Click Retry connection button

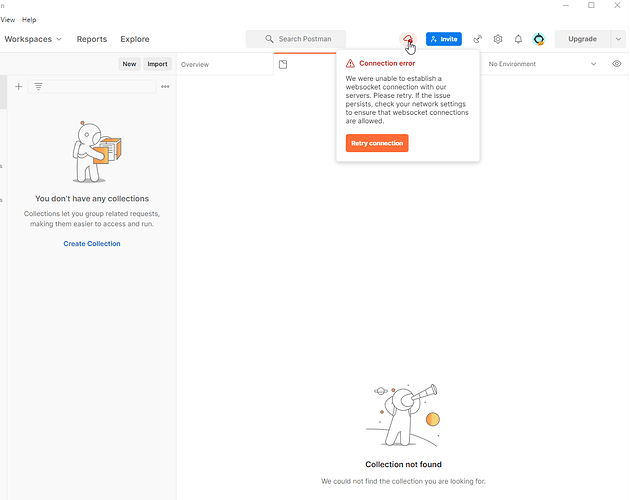click(x=377, y=143)
